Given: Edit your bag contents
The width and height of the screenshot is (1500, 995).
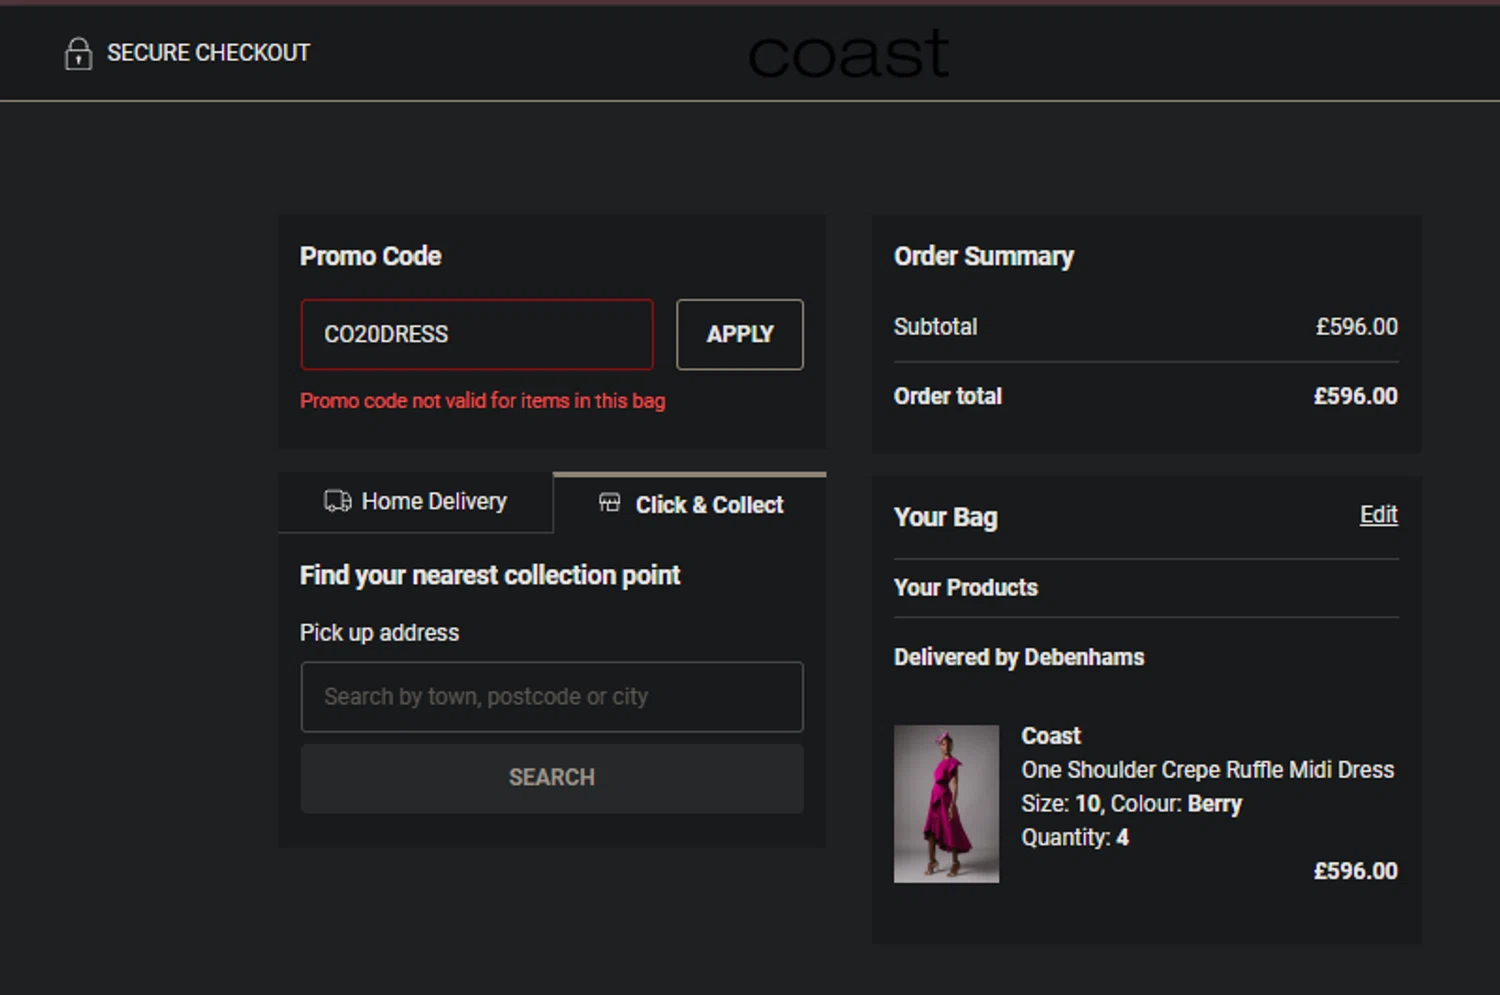Looking at the screenshot, I should click(x=1378, y=515).
